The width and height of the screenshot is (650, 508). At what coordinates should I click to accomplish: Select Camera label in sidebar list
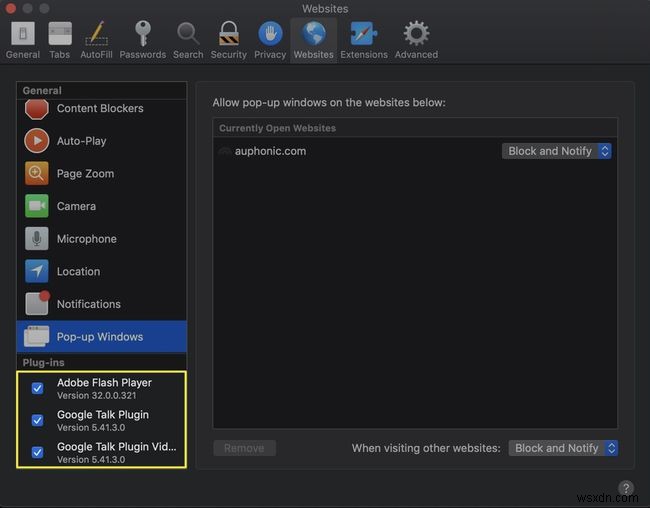click(x=76, y=206)
